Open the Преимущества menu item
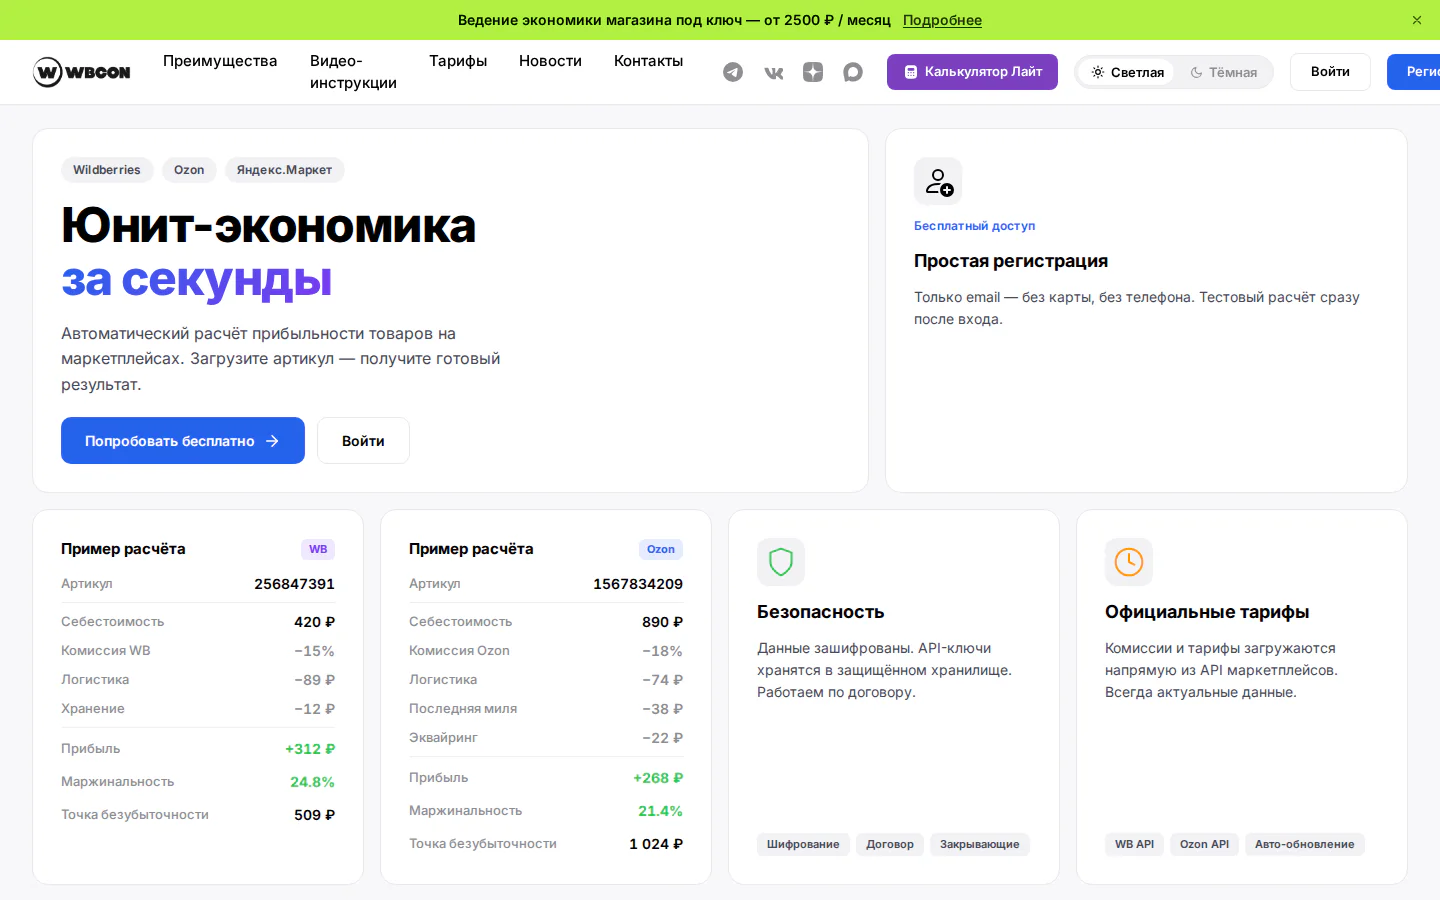 pyautogui.click(x=220, y=61)
